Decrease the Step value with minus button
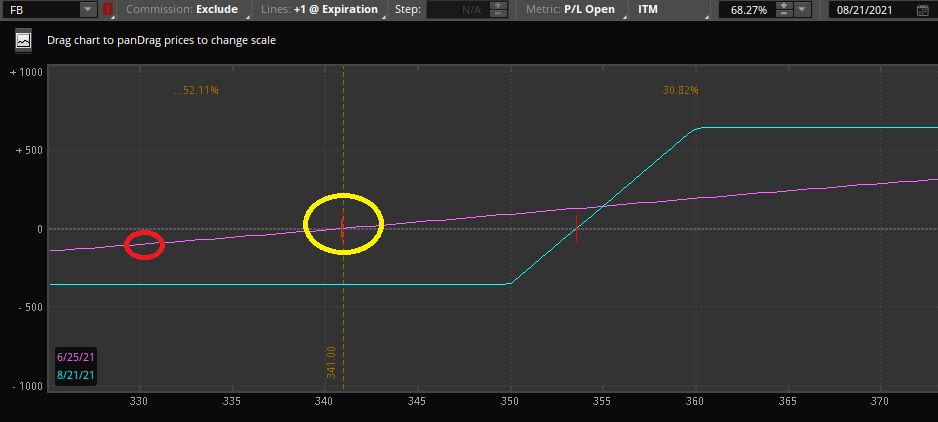The image size is (938, 422). coord(498,13)
